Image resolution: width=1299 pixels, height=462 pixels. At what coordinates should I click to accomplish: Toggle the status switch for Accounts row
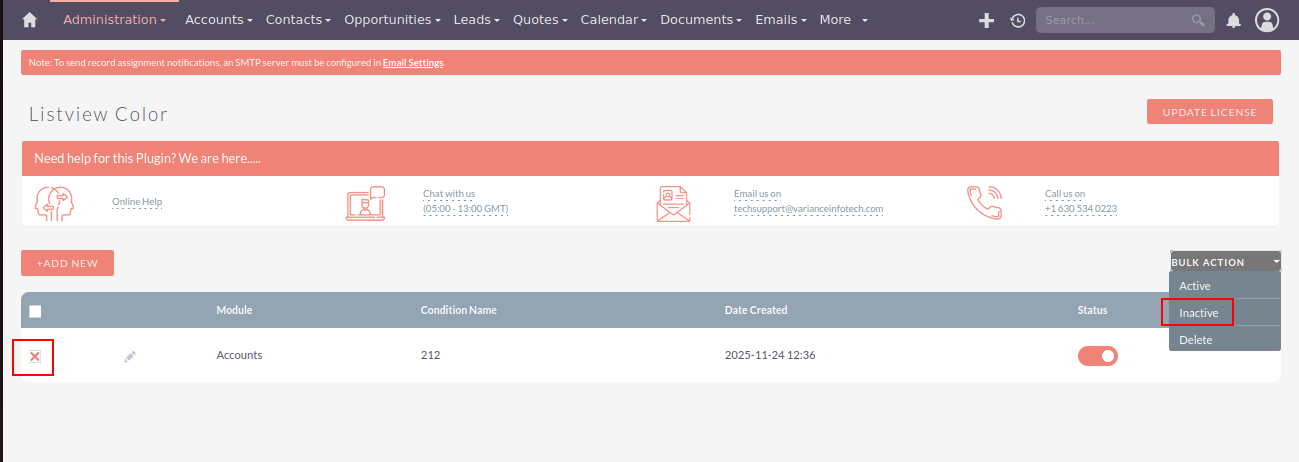(1097, 356)
